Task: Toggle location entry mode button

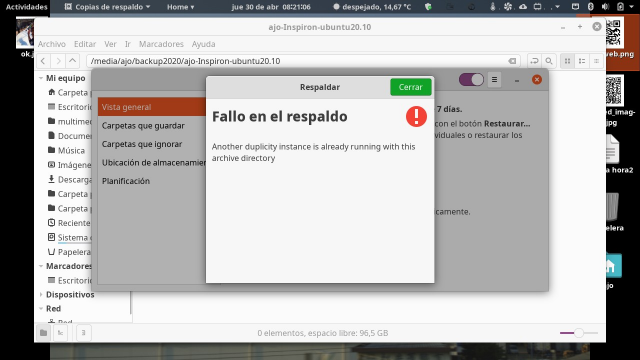Action: pyautogui.click(x=534, y=61)
